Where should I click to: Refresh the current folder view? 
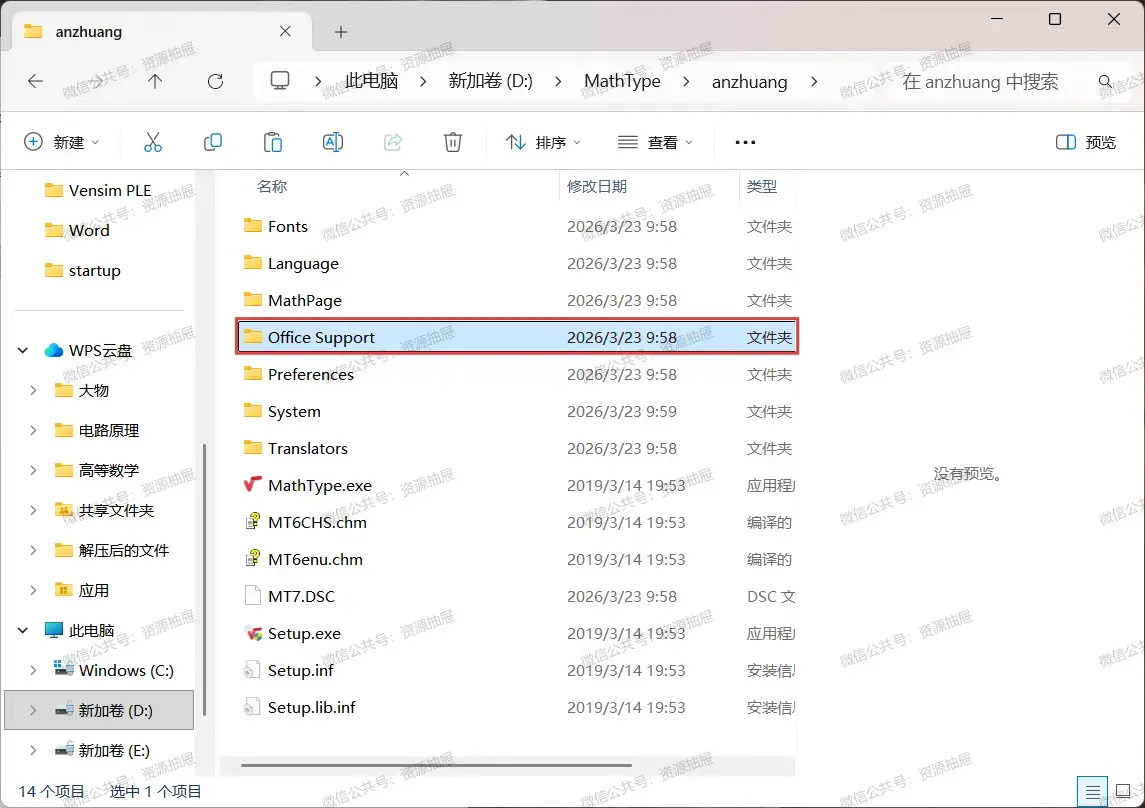(x=215, y=81)
